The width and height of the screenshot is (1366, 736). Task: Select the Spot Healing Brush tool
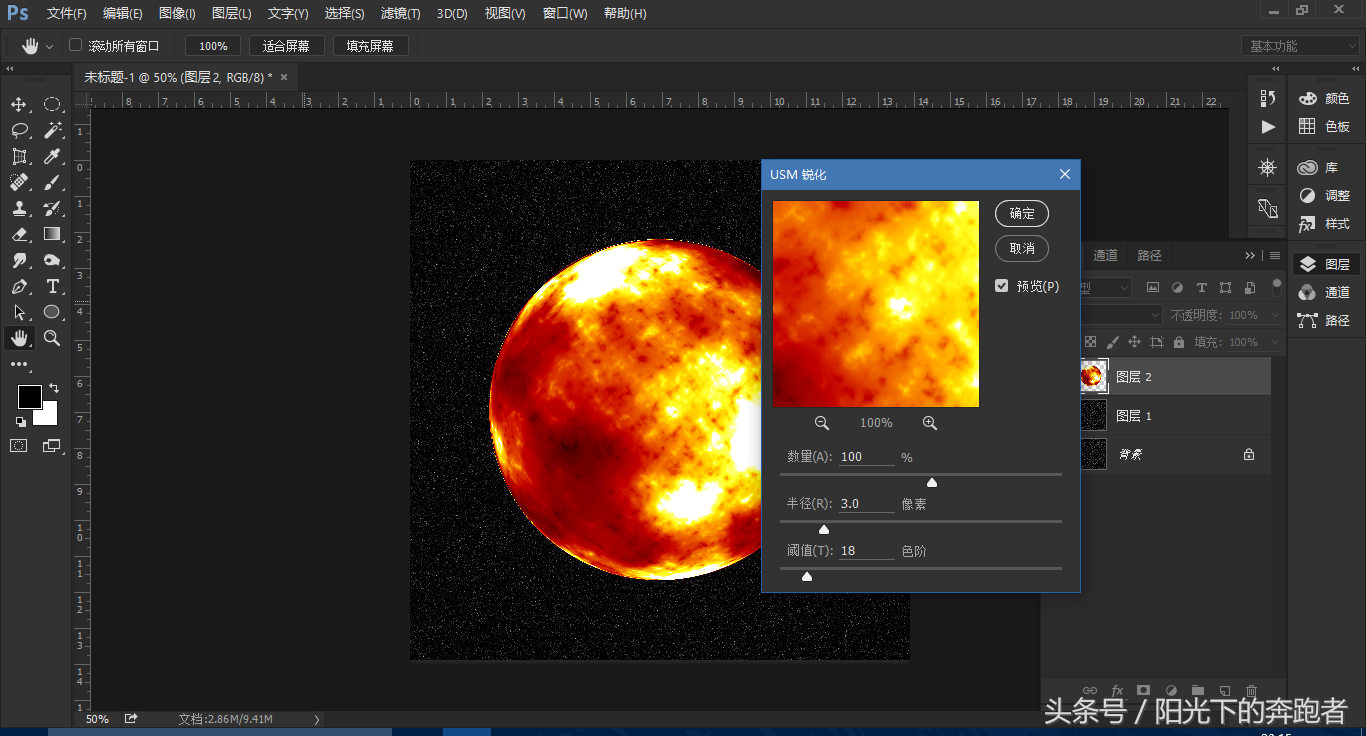coord(19,183)
